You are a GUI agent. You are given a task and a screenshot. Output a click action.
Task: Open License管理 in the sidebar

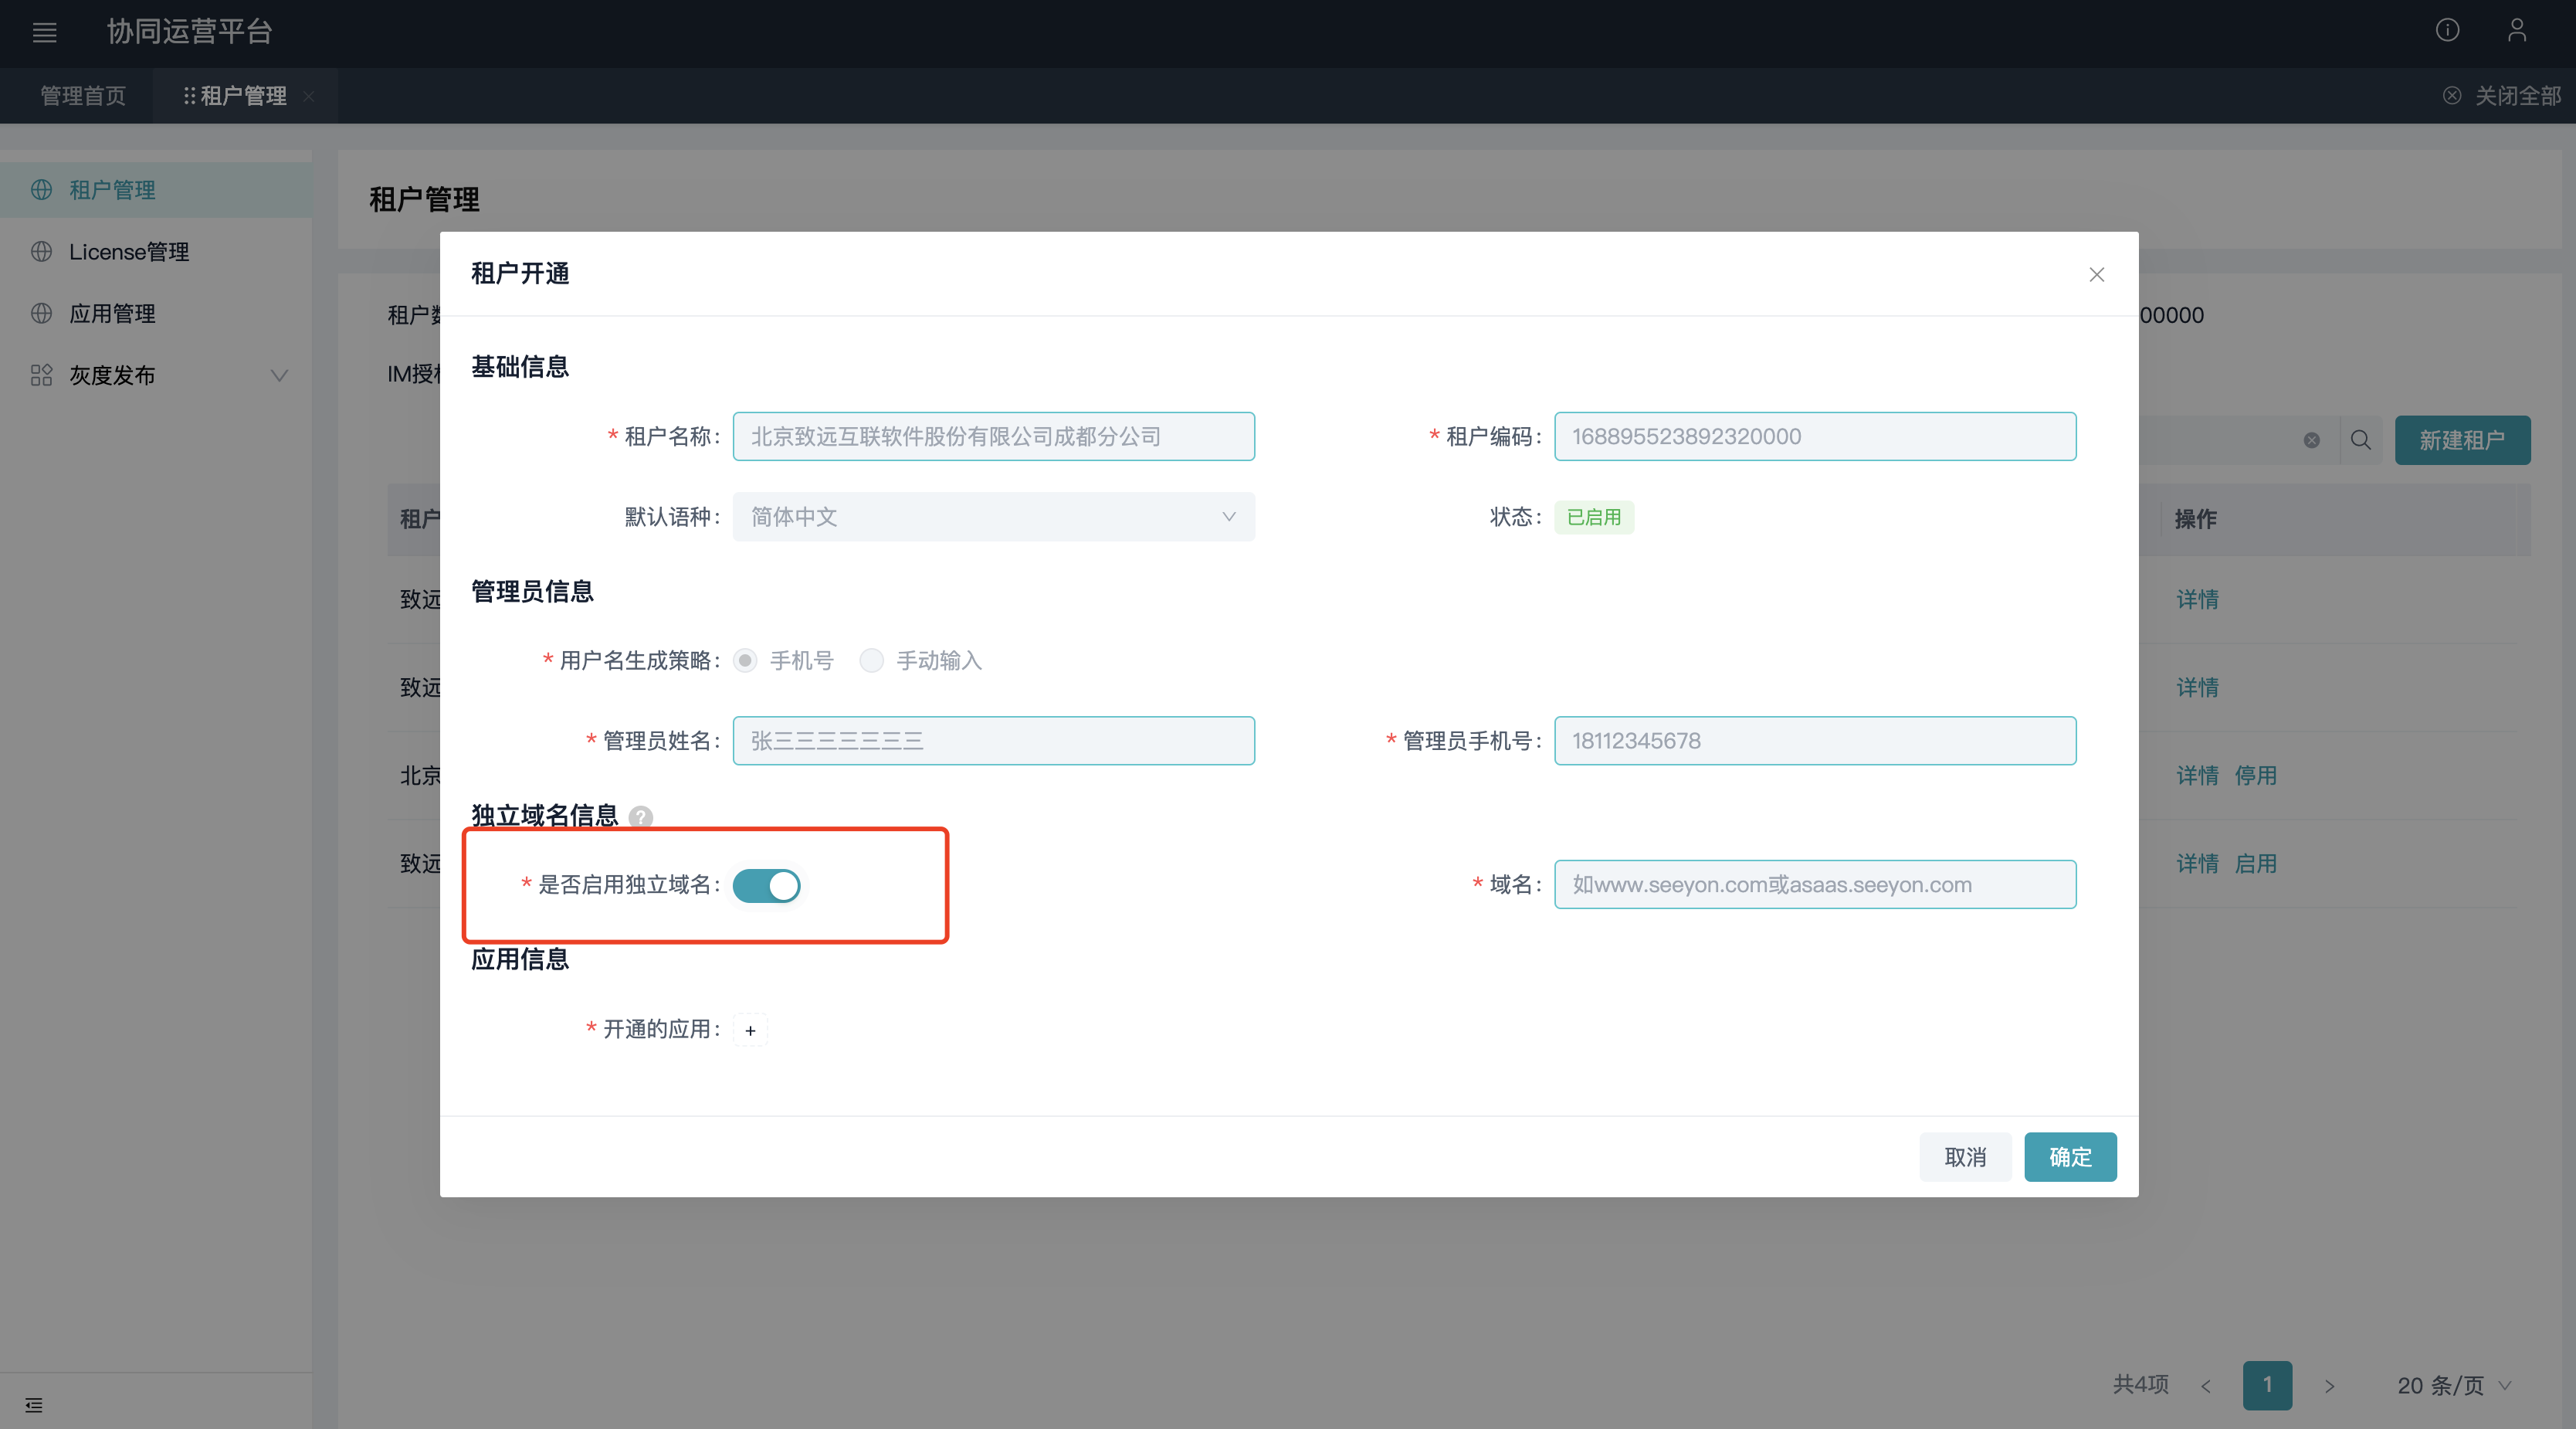coord(156,252)
